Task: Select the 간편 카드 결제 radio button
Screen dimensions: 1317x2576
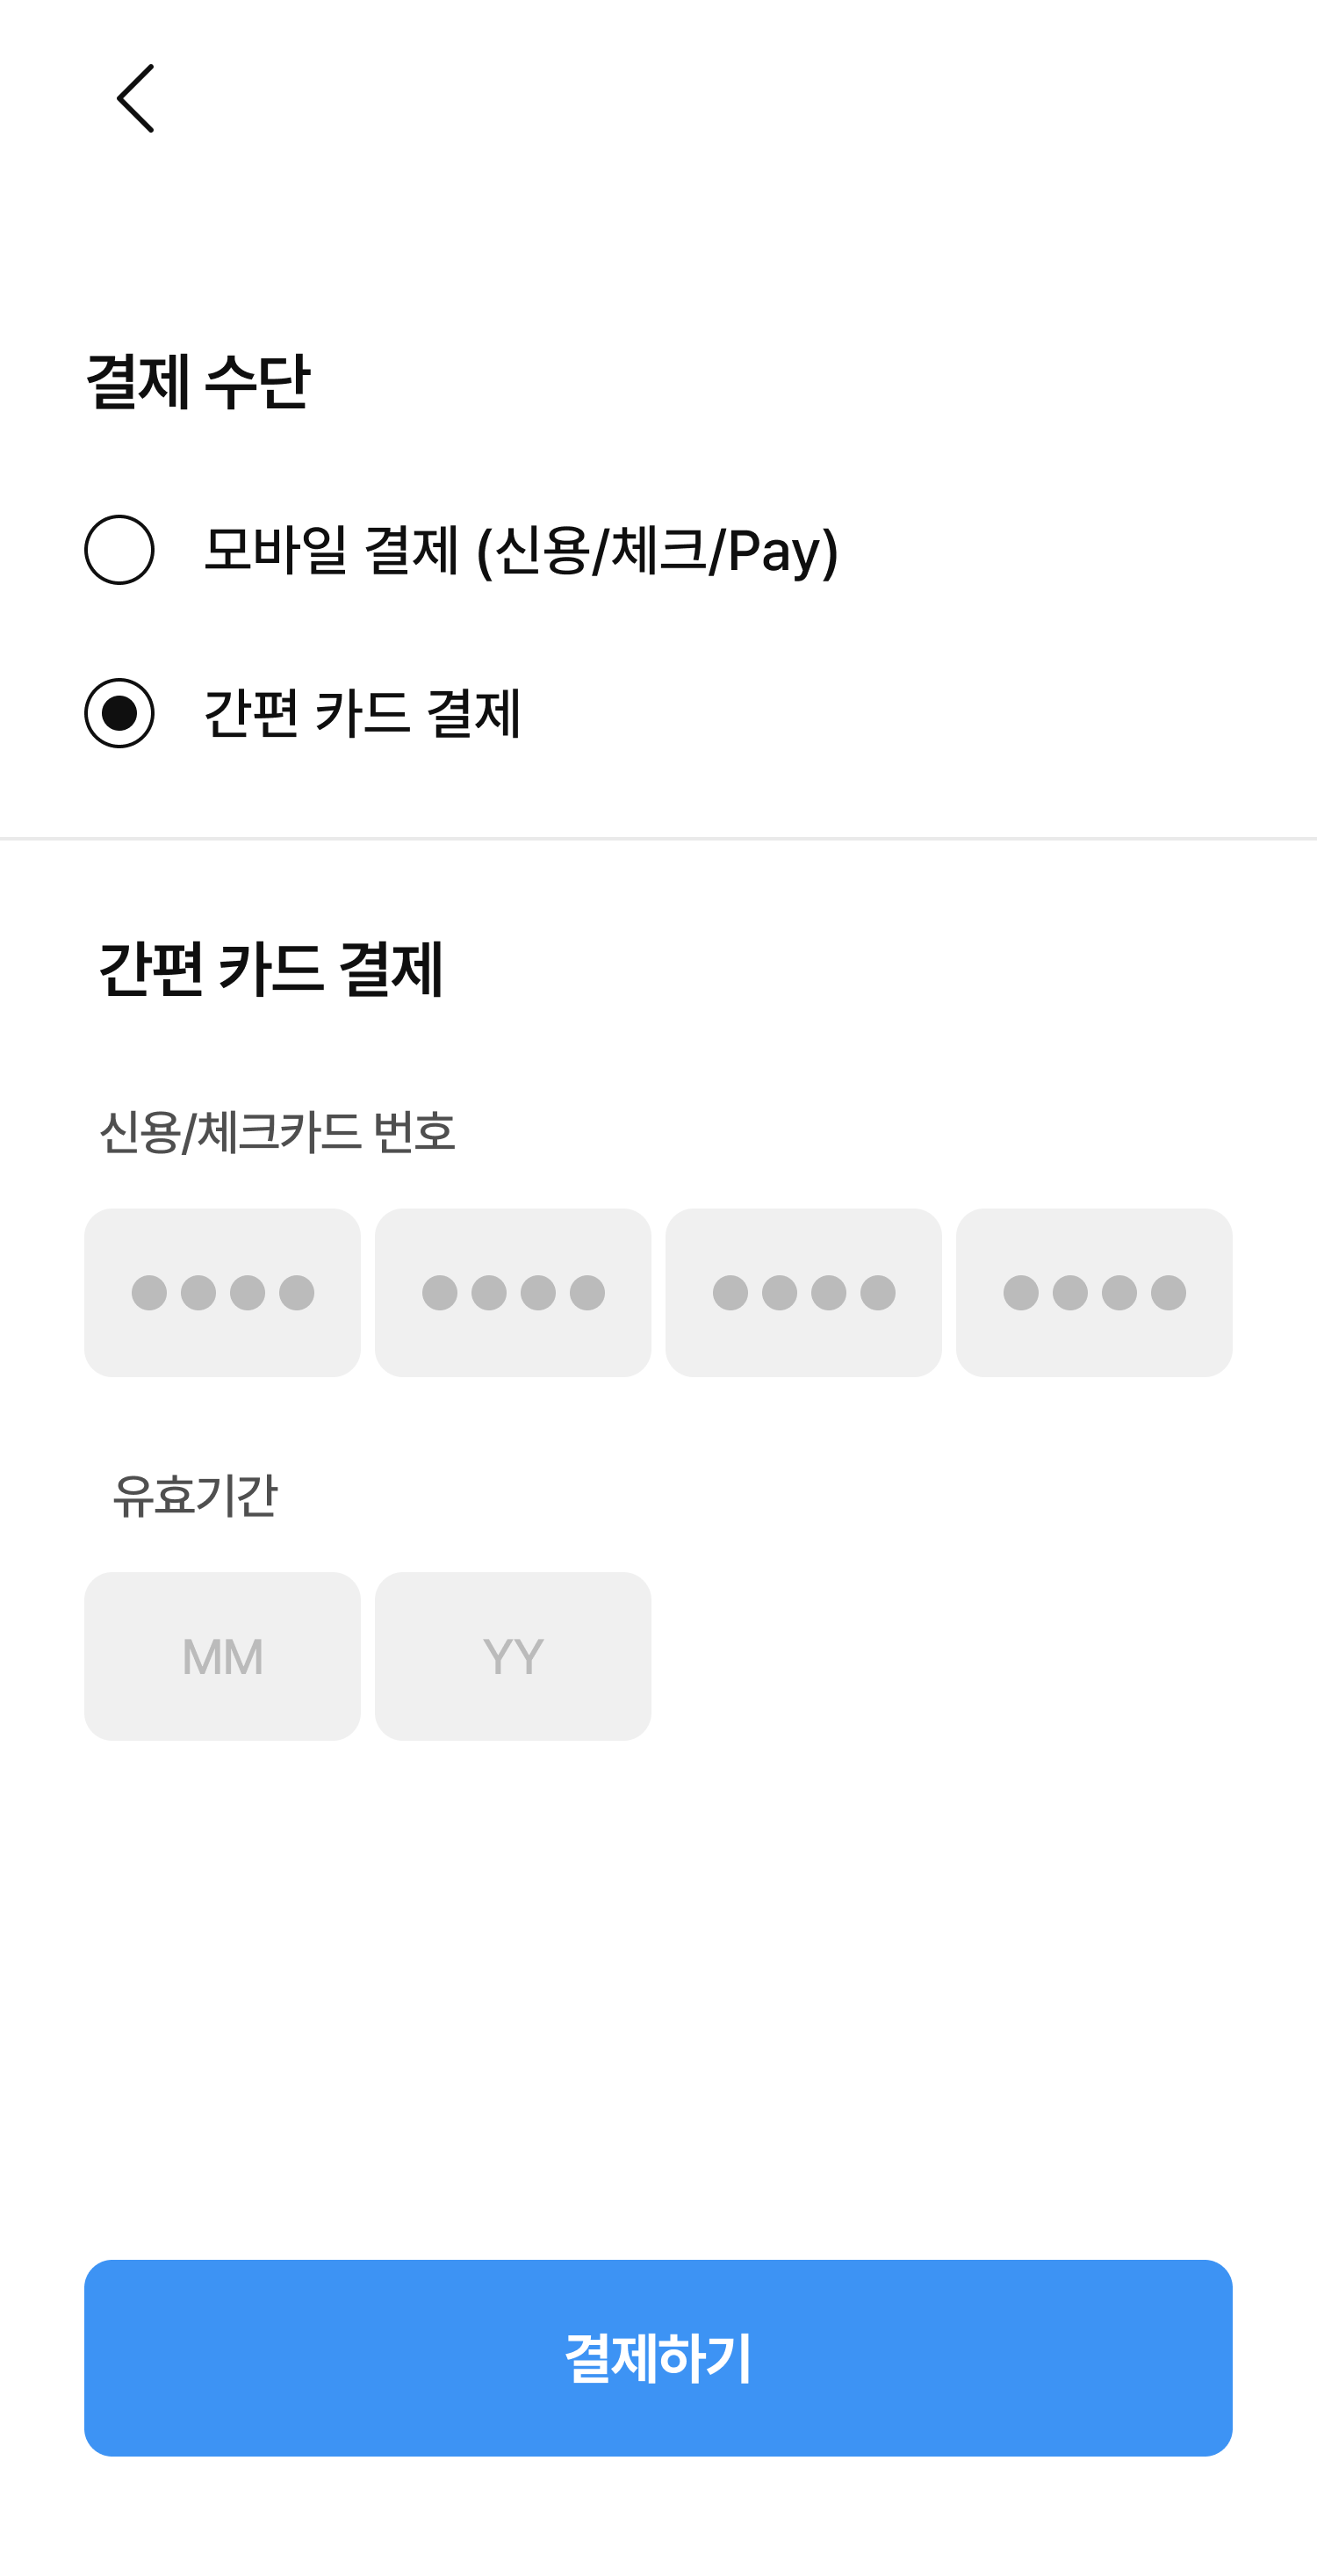Action: point(119,713)
